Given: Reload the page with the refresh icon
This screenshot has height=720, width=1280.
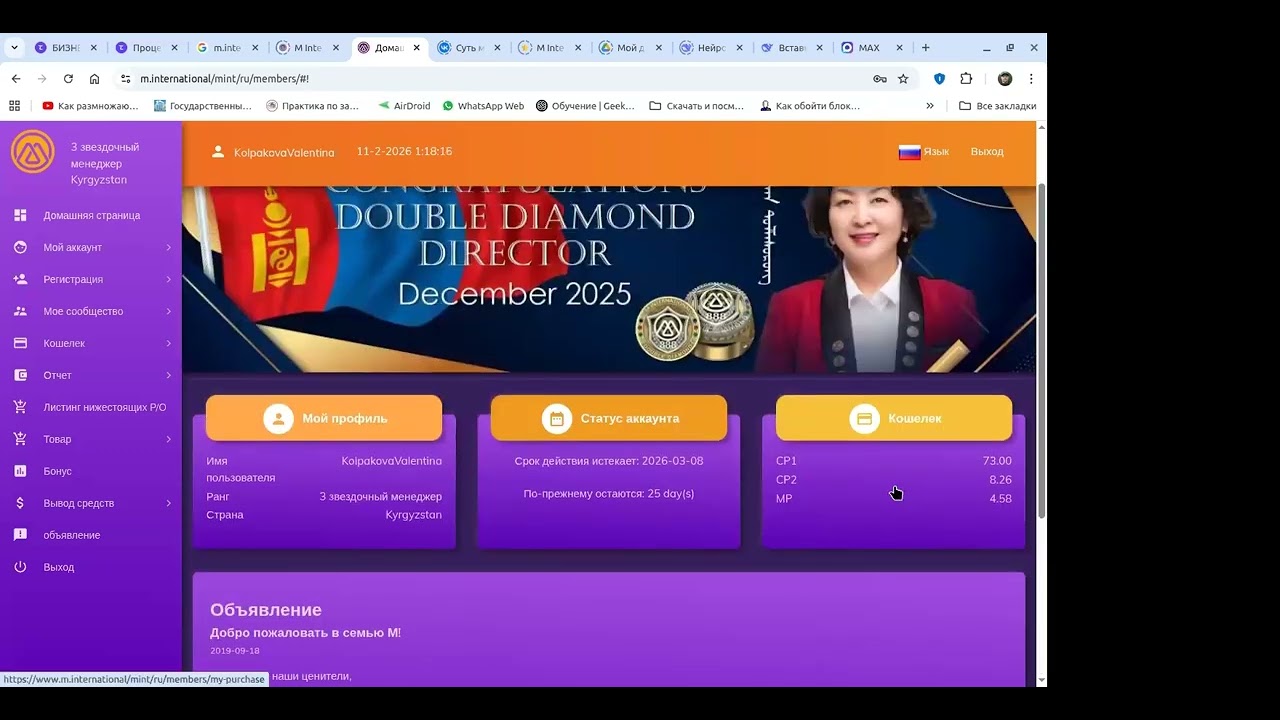Looking at the screenshot, I should 68,78.
